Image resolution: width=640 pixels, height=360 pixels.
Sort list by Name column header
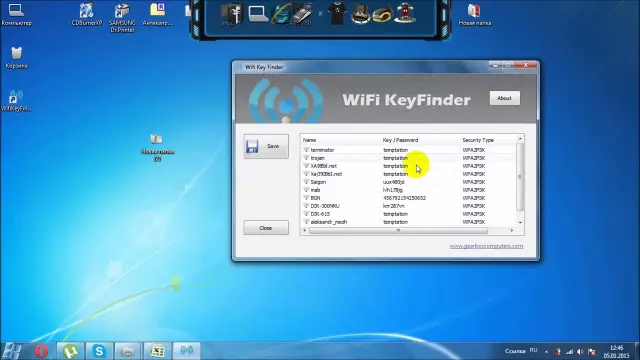[309, 140]
